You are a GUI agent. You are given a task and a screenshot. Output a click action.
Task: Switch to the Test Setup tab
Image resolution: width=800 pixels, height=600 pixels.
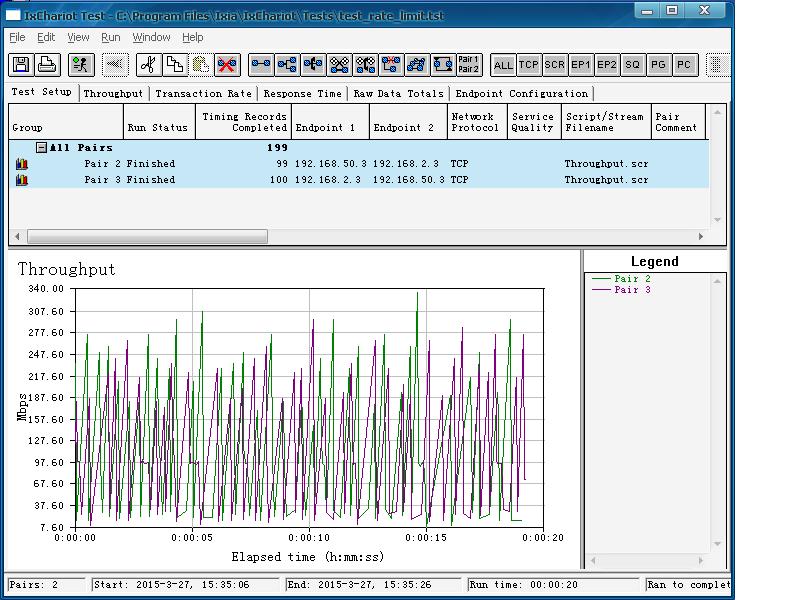click(x=41, y=92)
